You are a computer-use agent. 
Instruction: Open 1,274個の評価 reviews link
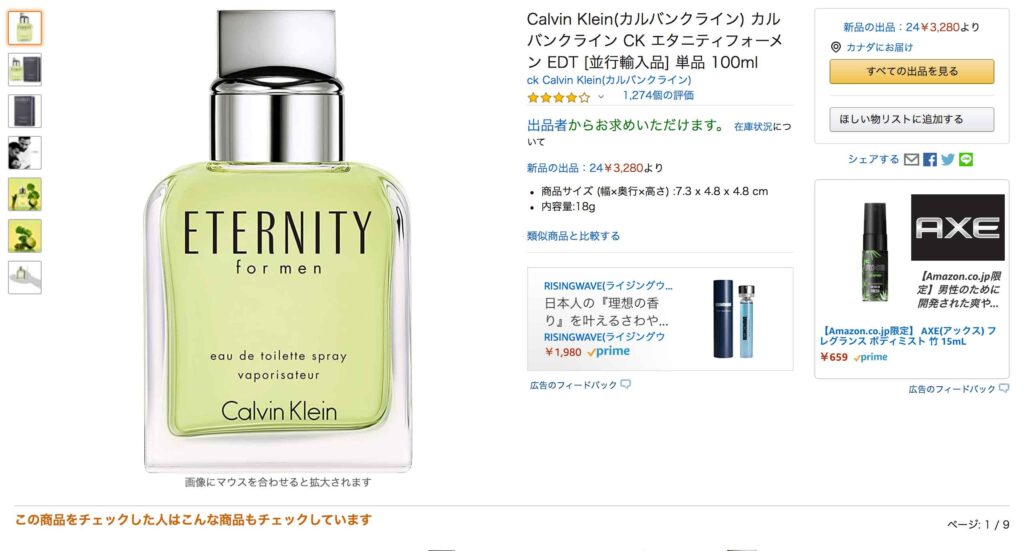click(658, 95)
